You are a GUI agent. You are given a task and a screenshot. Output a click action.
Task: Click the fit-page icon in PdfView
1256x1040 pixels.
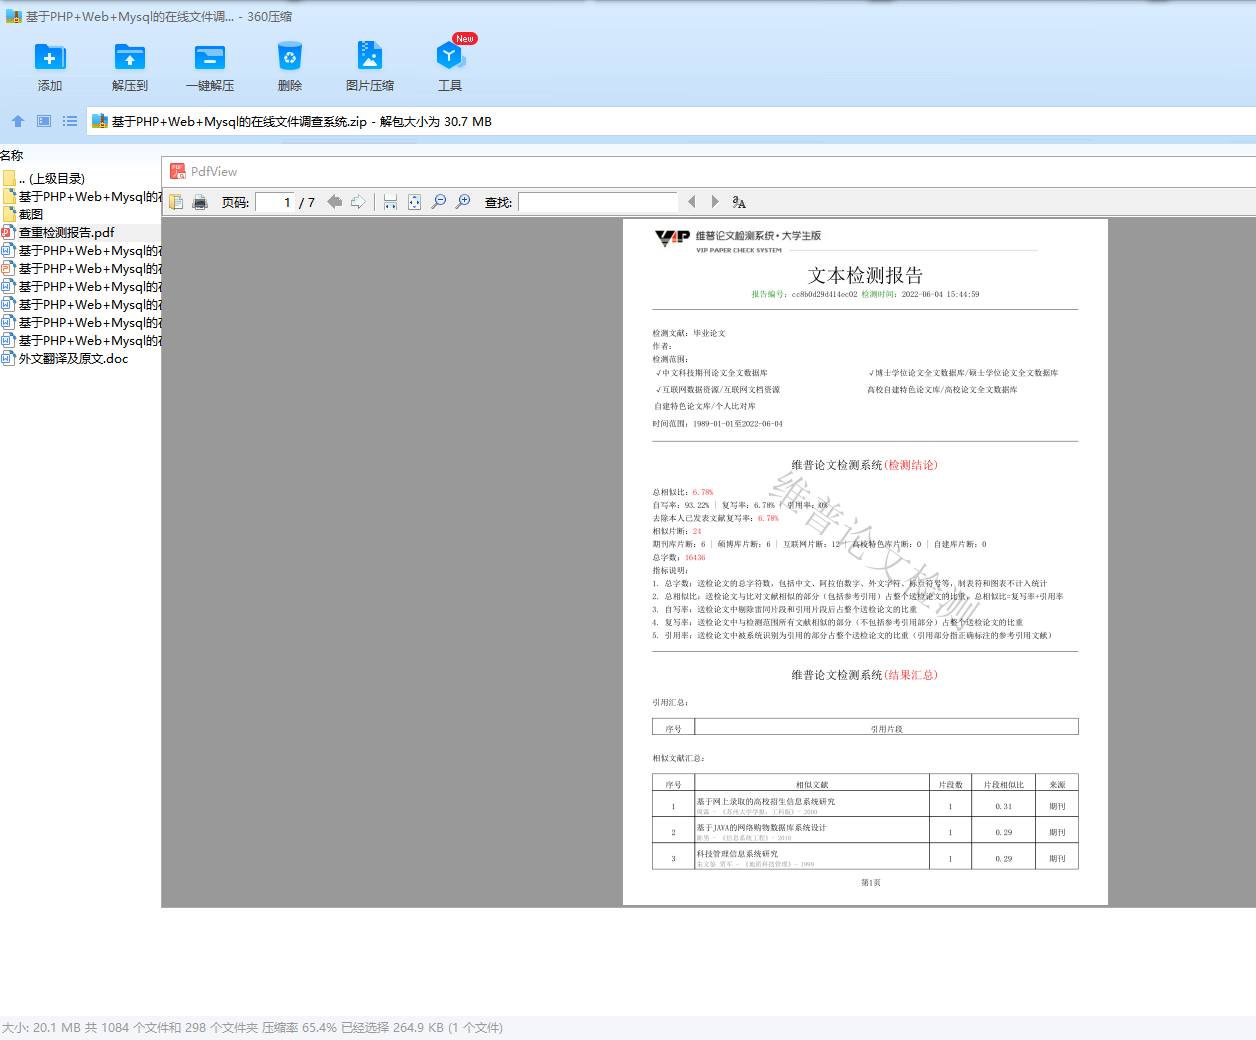point(414,202)
